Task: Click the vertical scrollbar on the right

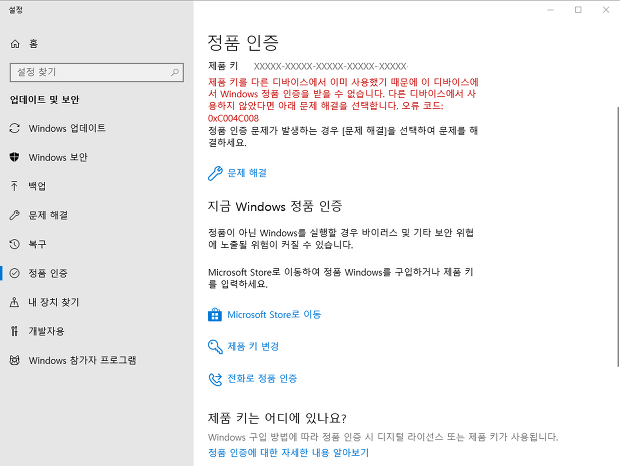Action: (x=618, y=236)
